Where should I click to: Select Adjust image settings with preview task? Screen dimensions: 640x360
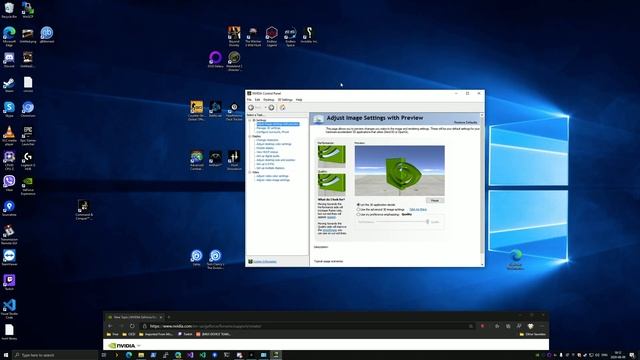click(x=278, y=124)
